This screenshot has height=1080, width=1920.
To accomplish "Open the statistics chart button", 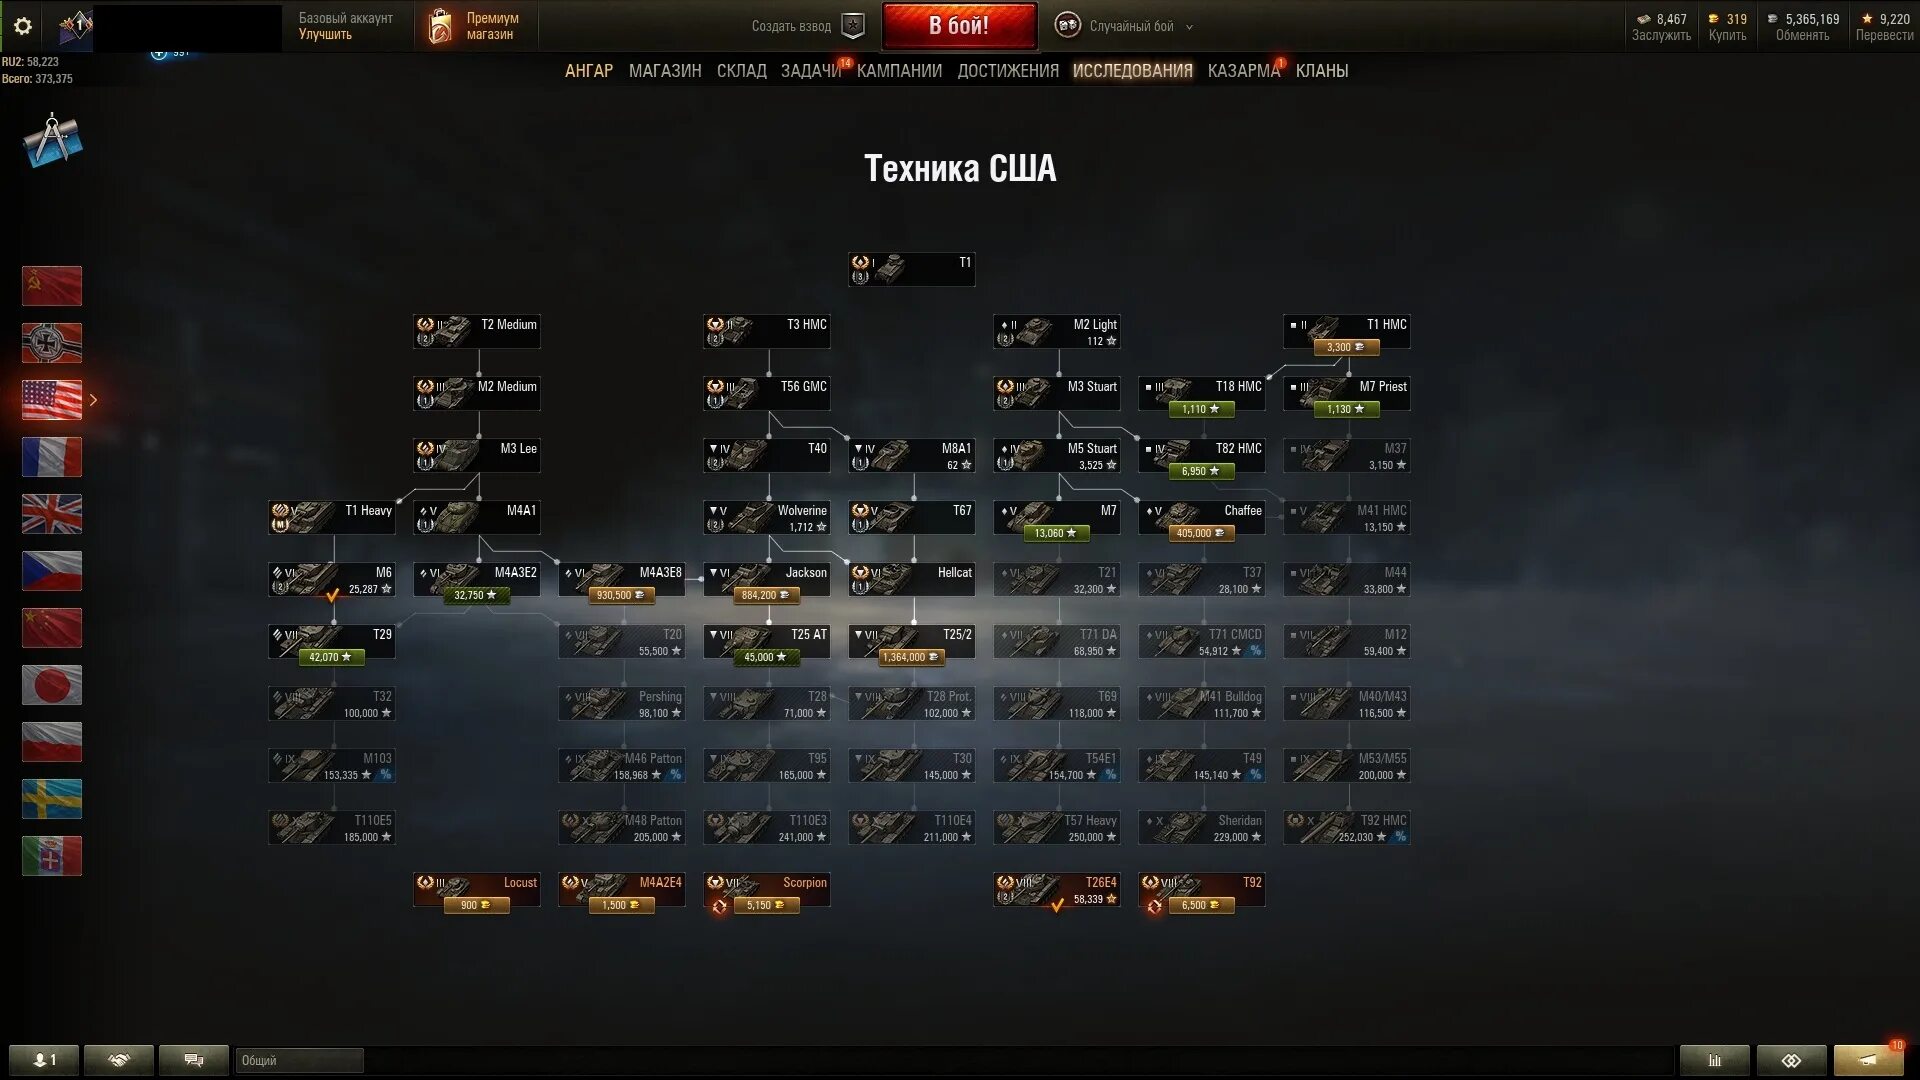I will tap(1715, 1060).
